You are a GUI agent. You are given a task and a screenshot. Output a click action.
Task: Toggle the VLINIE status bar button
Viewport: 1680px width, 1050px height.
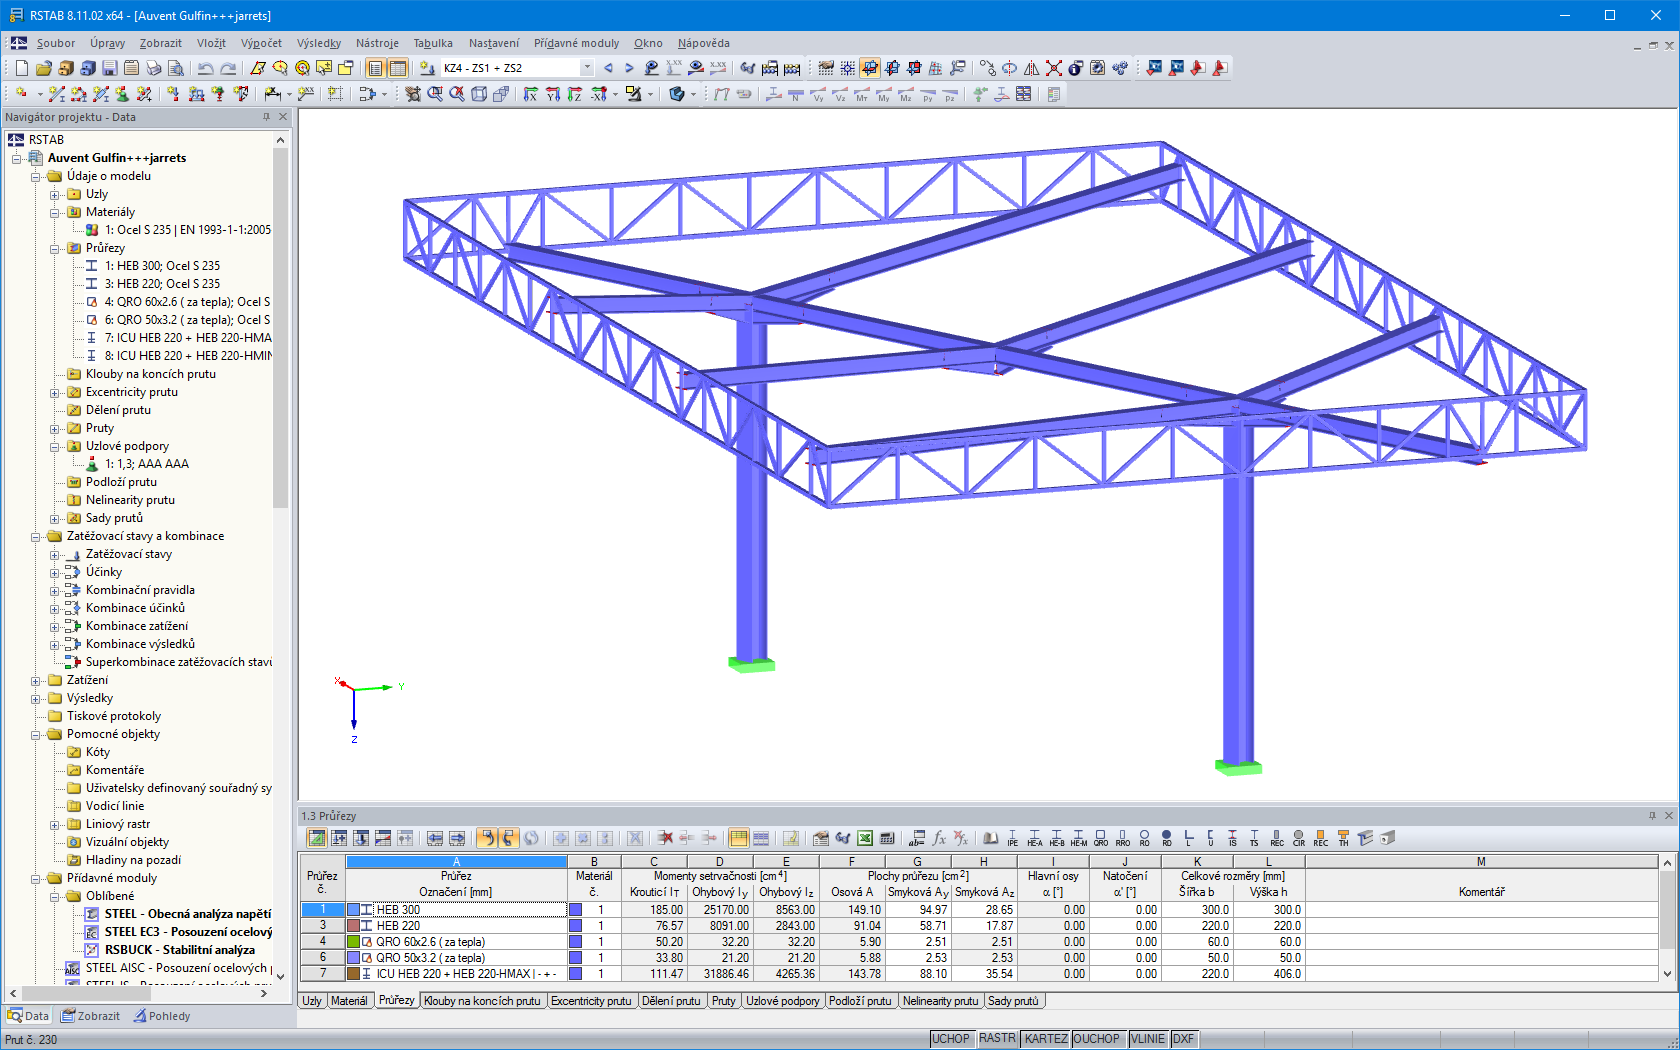[x=1148, y=1039]
